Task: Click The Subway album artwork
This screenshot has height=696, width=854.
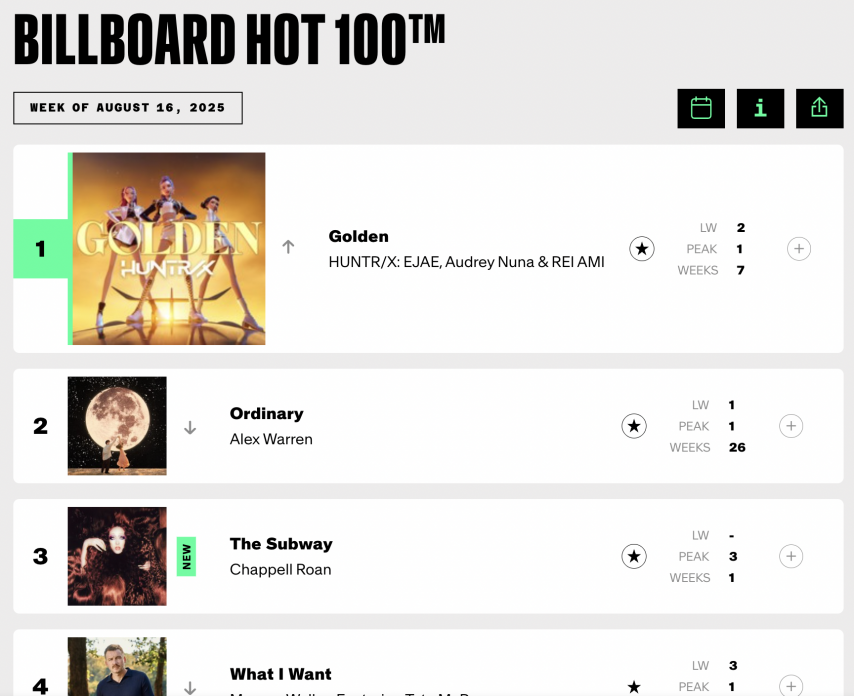Action: pos(117,556)
